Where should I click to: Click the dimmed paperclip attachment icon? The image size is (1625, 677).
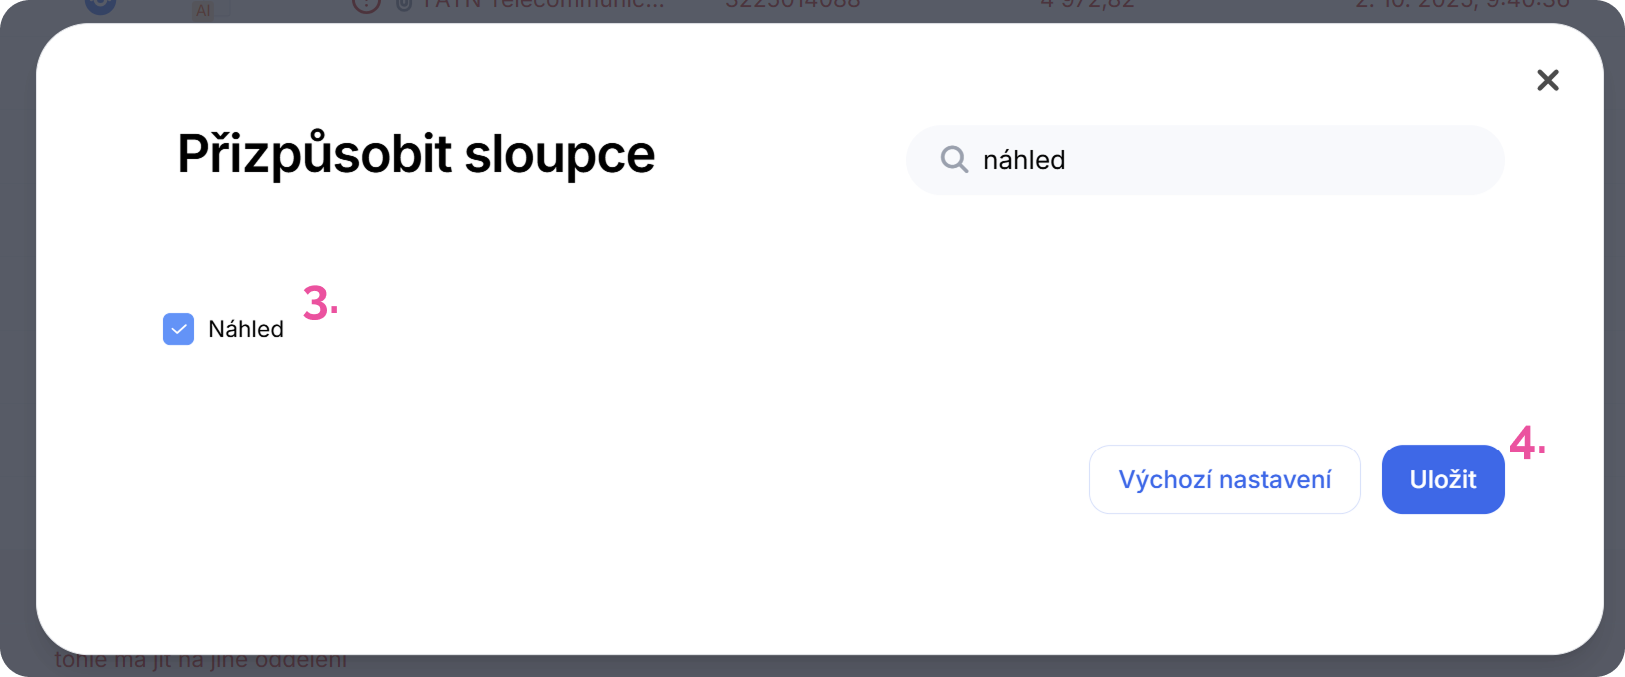tap(404, 5)
